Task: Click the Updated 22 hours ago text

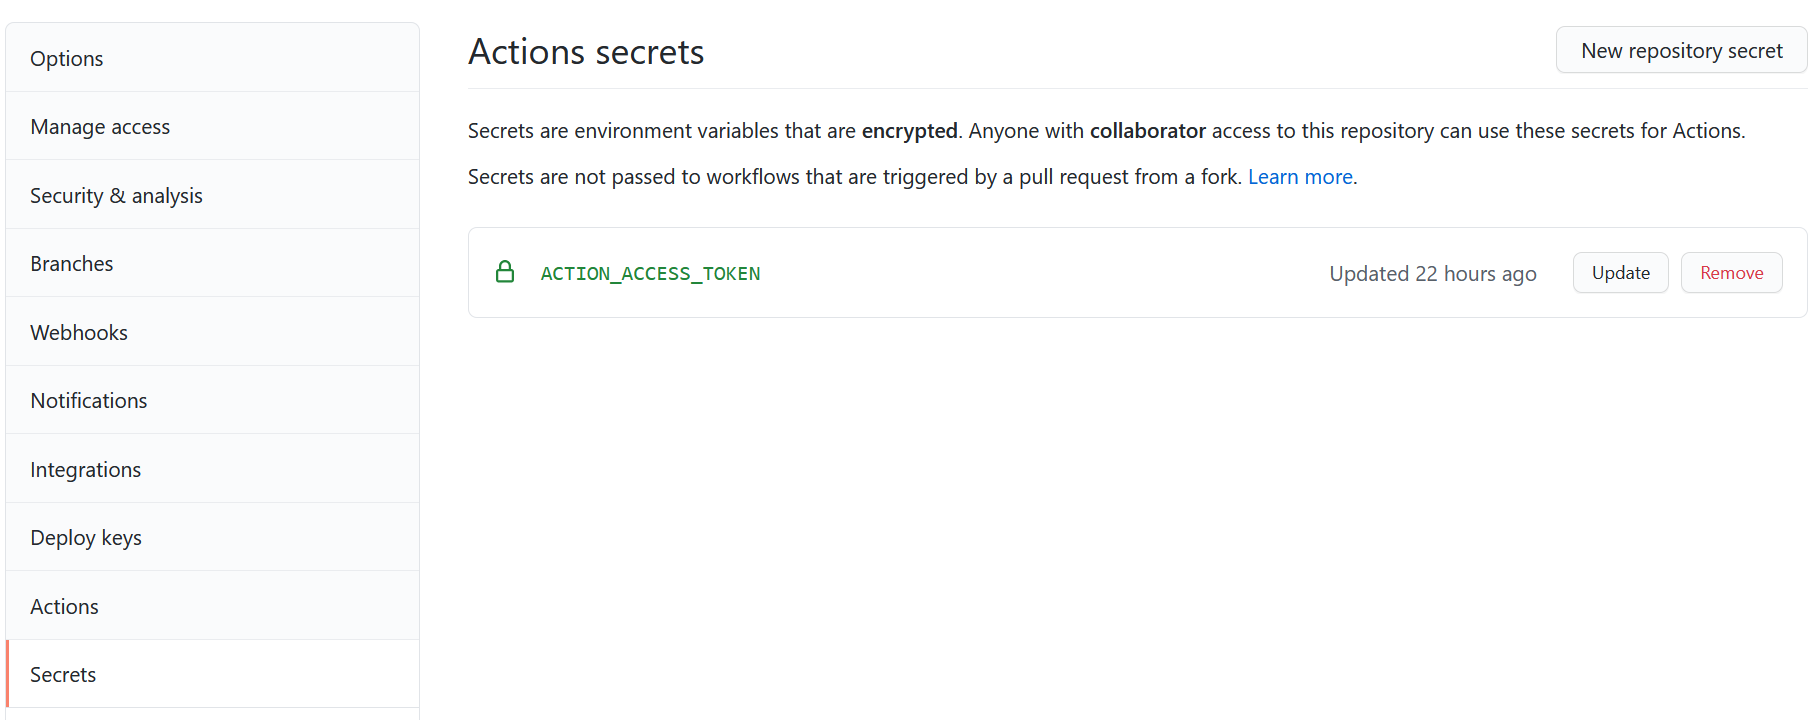Action: 1433,272
